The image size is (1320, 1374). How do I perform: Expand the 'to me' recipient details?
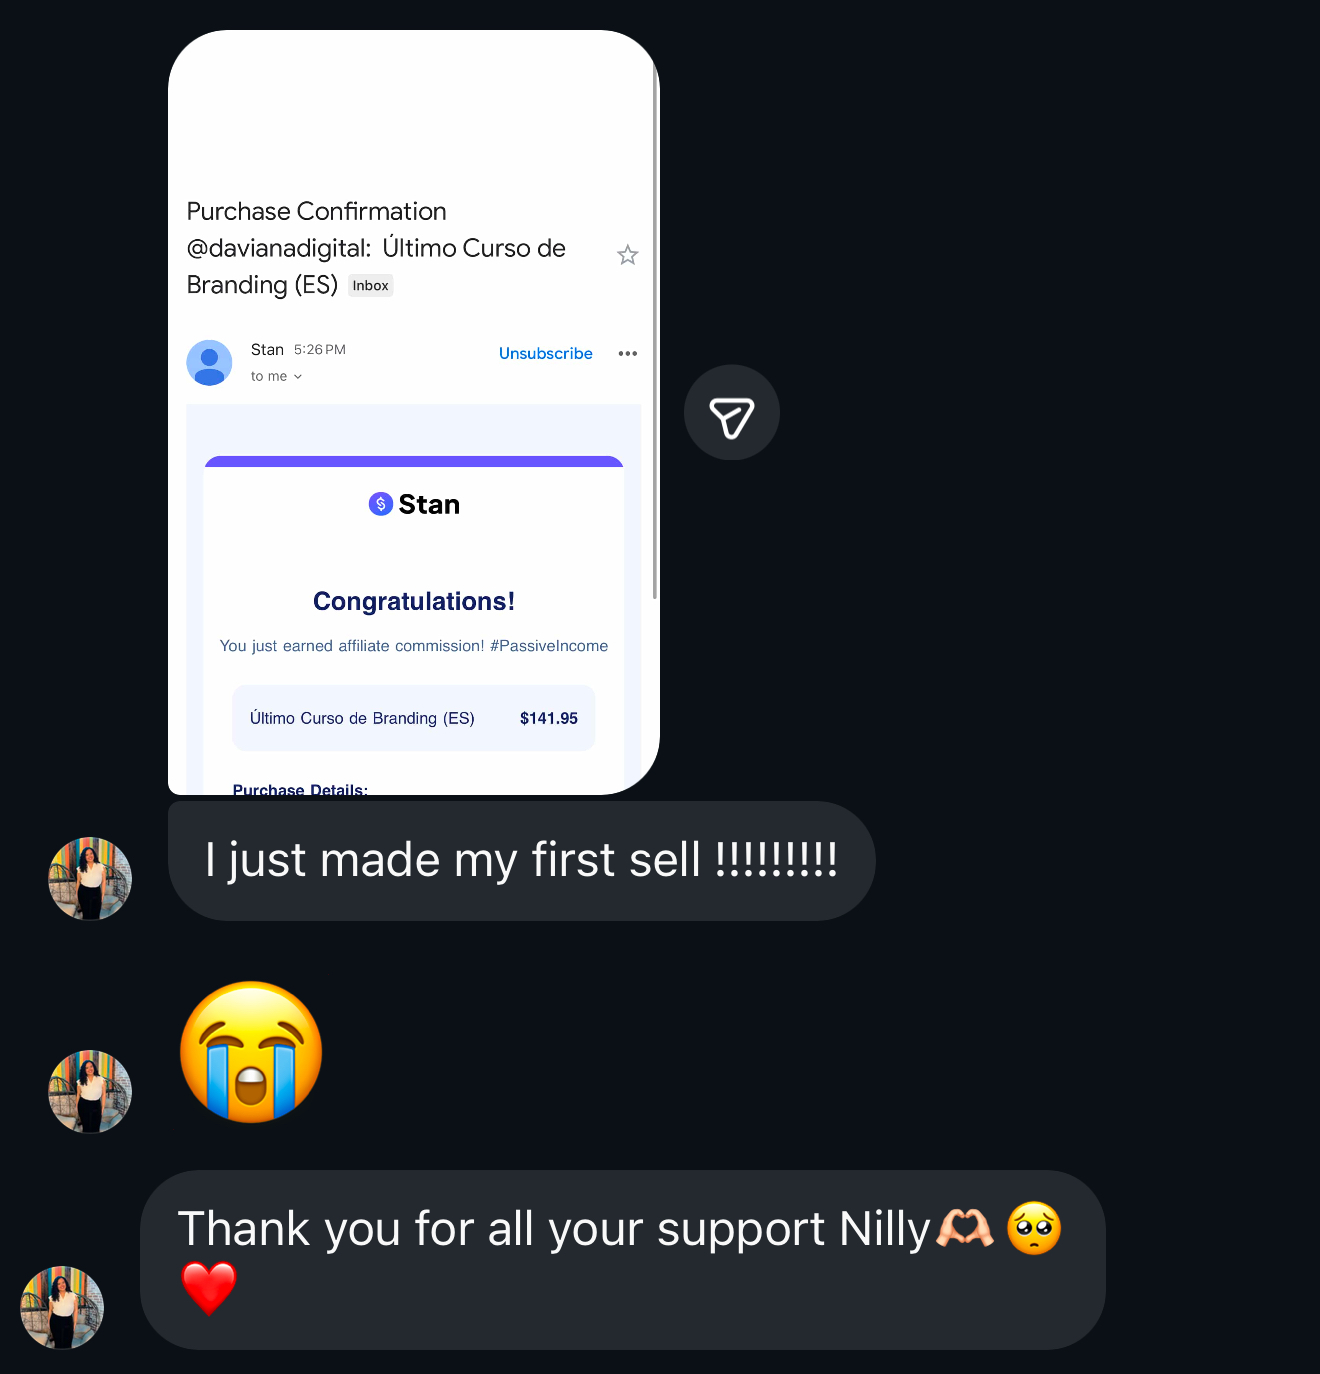click(276, 376)
